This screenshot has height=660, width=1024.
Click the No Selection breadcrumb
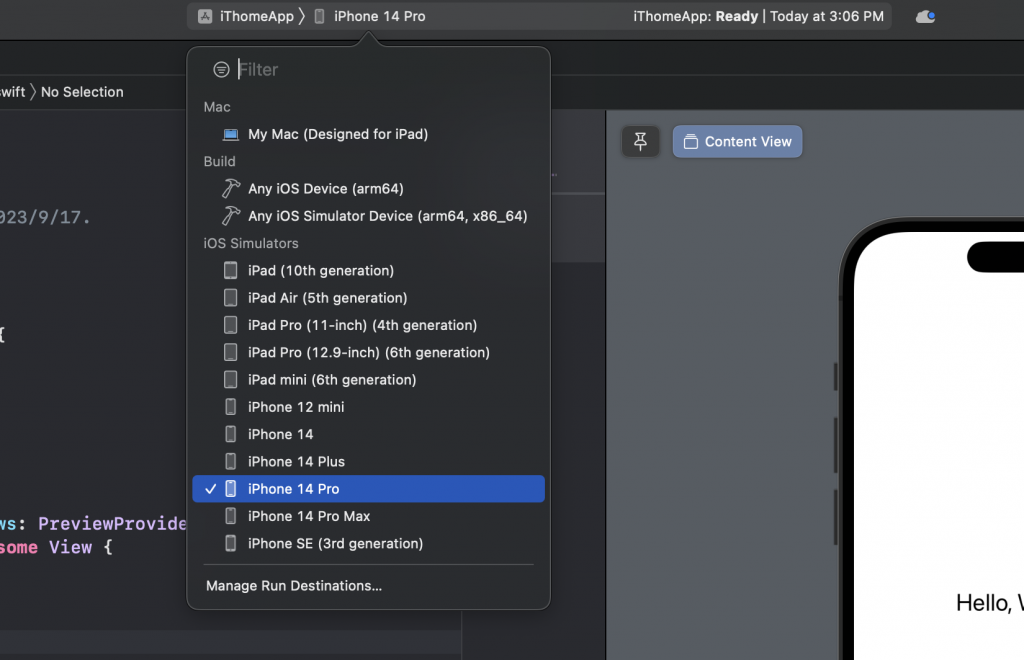point(82,92)
